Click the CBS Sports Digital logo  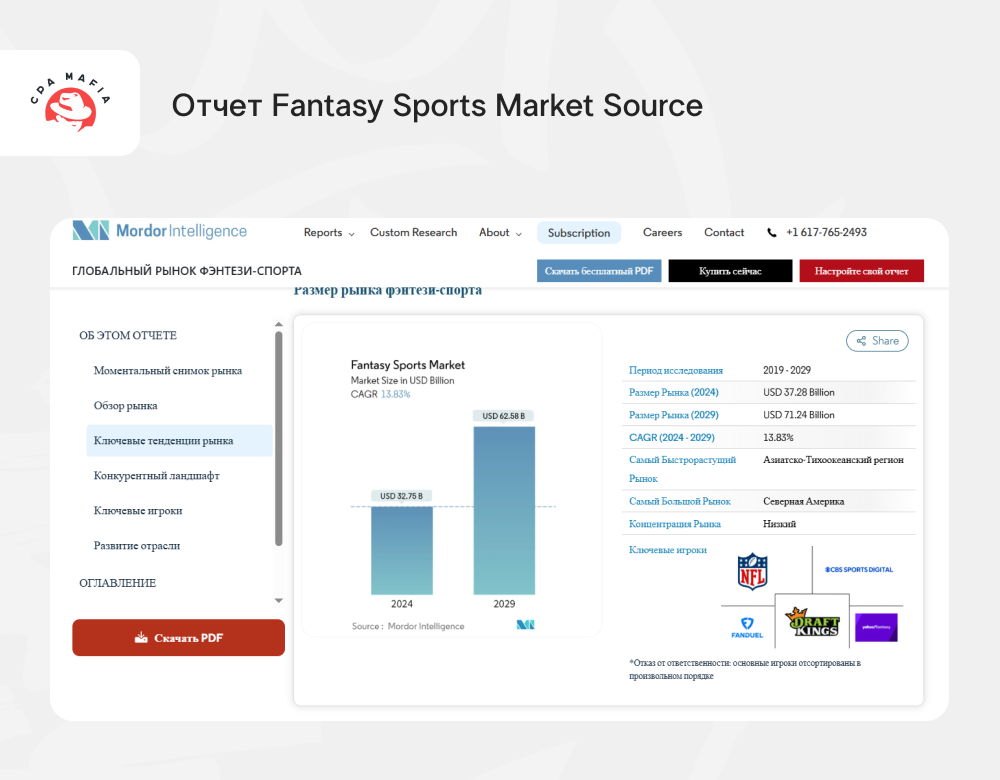click(859, 570)
